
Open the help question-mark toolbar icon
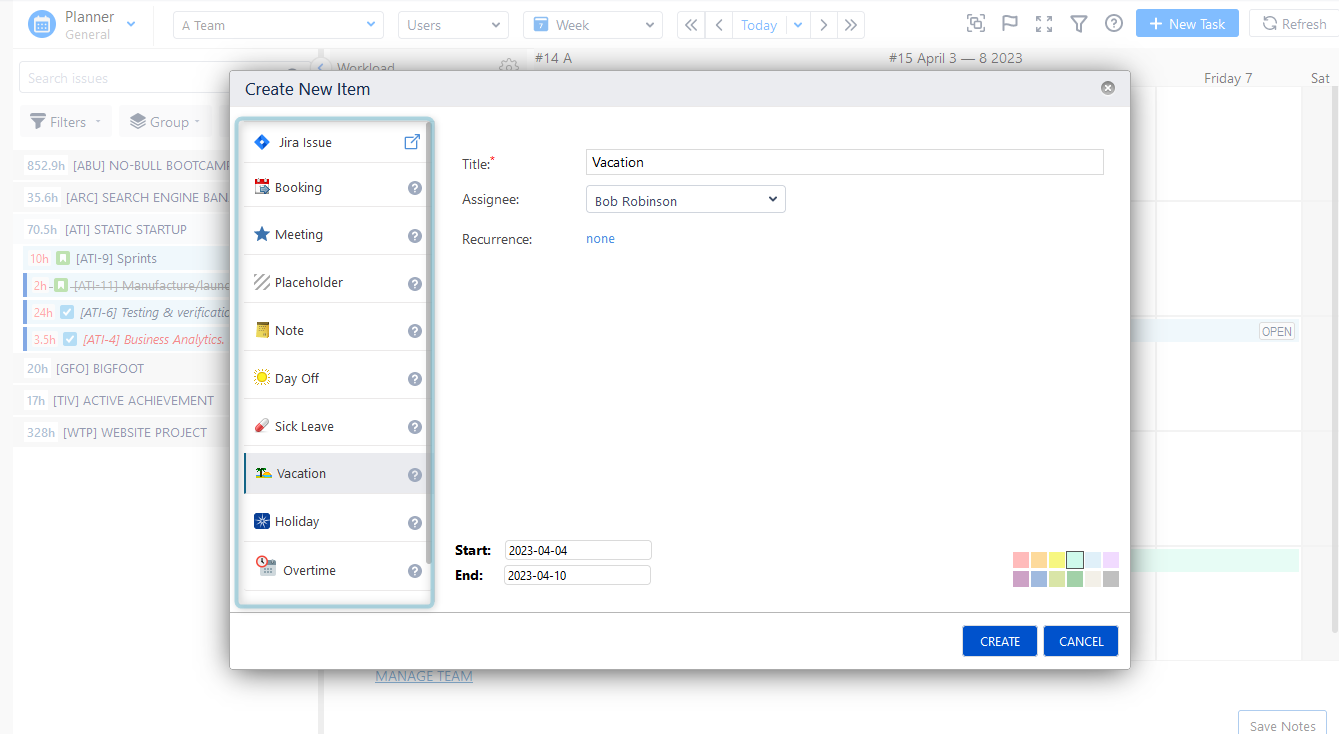point(1114,24)
